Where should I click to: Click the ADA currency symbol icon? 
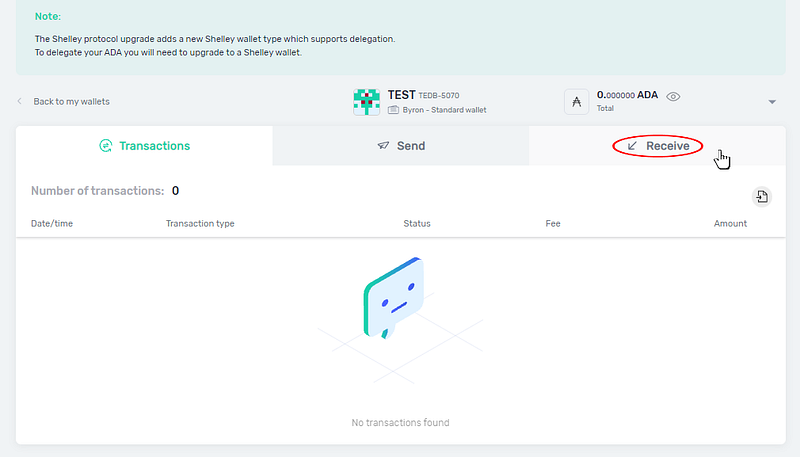pyautogui.click(x=577, y=101)
